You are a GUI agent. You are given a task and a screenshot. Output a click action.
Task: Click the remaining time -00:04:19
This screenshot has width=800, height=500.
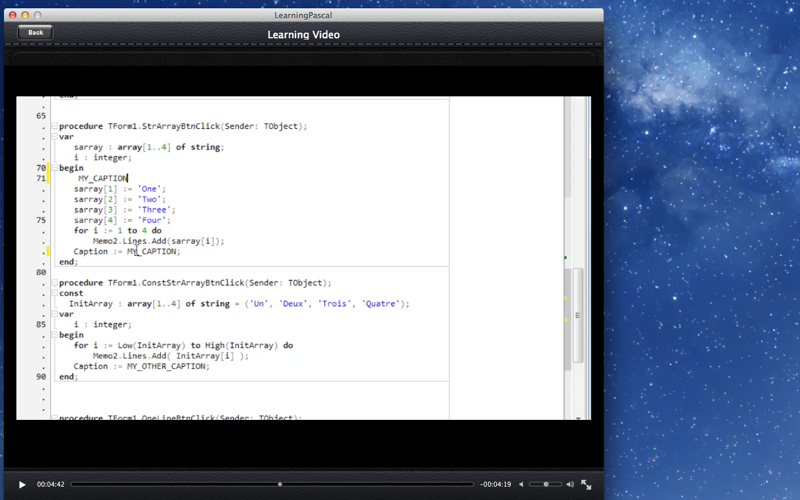[495, 484]
